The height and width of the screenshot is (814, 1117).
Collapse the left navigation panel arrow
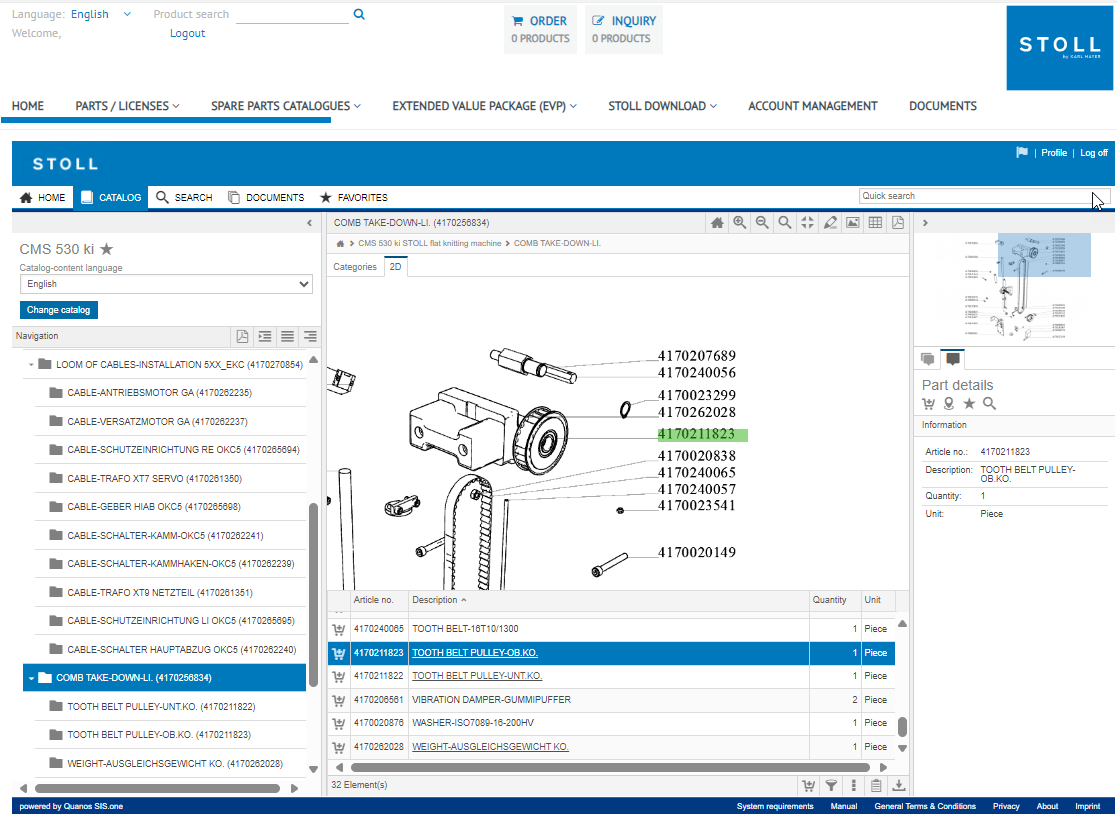pyautogui.click(x=309, y=223)
